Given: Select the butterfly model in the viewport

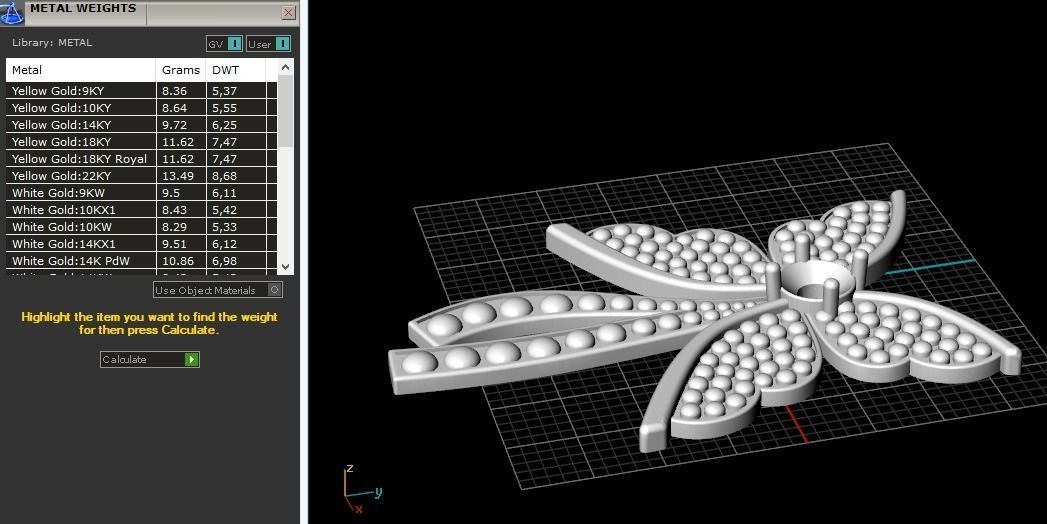Looking at the screenshot, I should (x=704, y=320).
